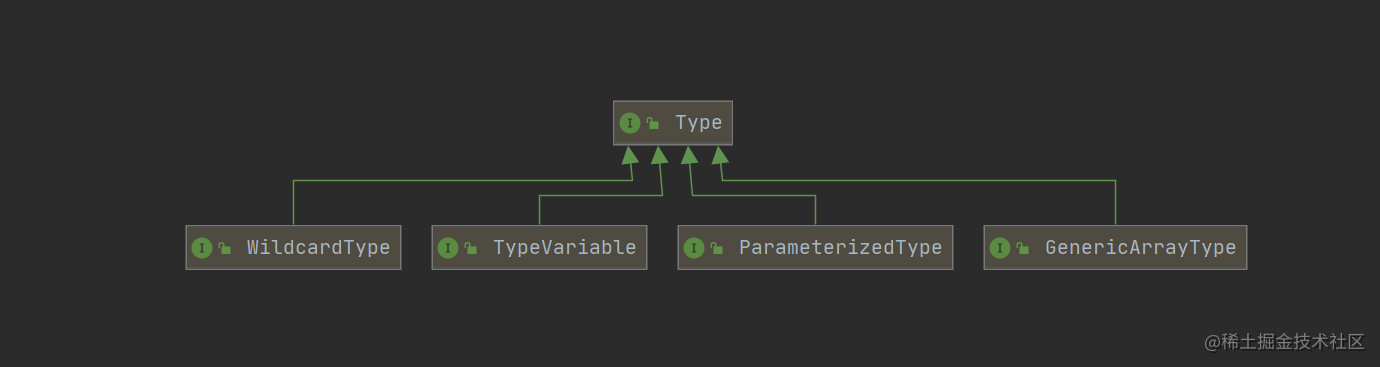This screenshot has height=367, width=1380.
Task: Click the public lock icon on ParameterizedType
Action: pos(717,249)
